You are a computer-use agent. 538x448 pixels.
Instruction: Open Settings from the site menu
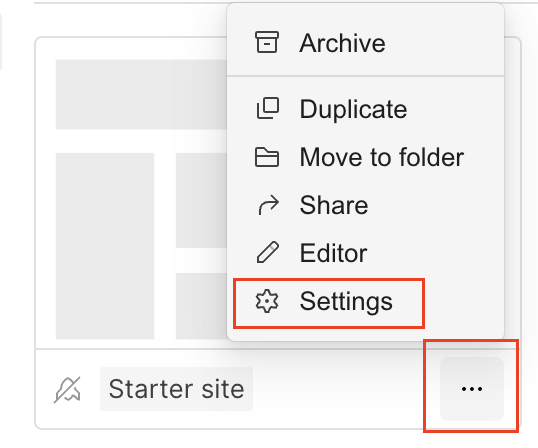pos(366,301)
